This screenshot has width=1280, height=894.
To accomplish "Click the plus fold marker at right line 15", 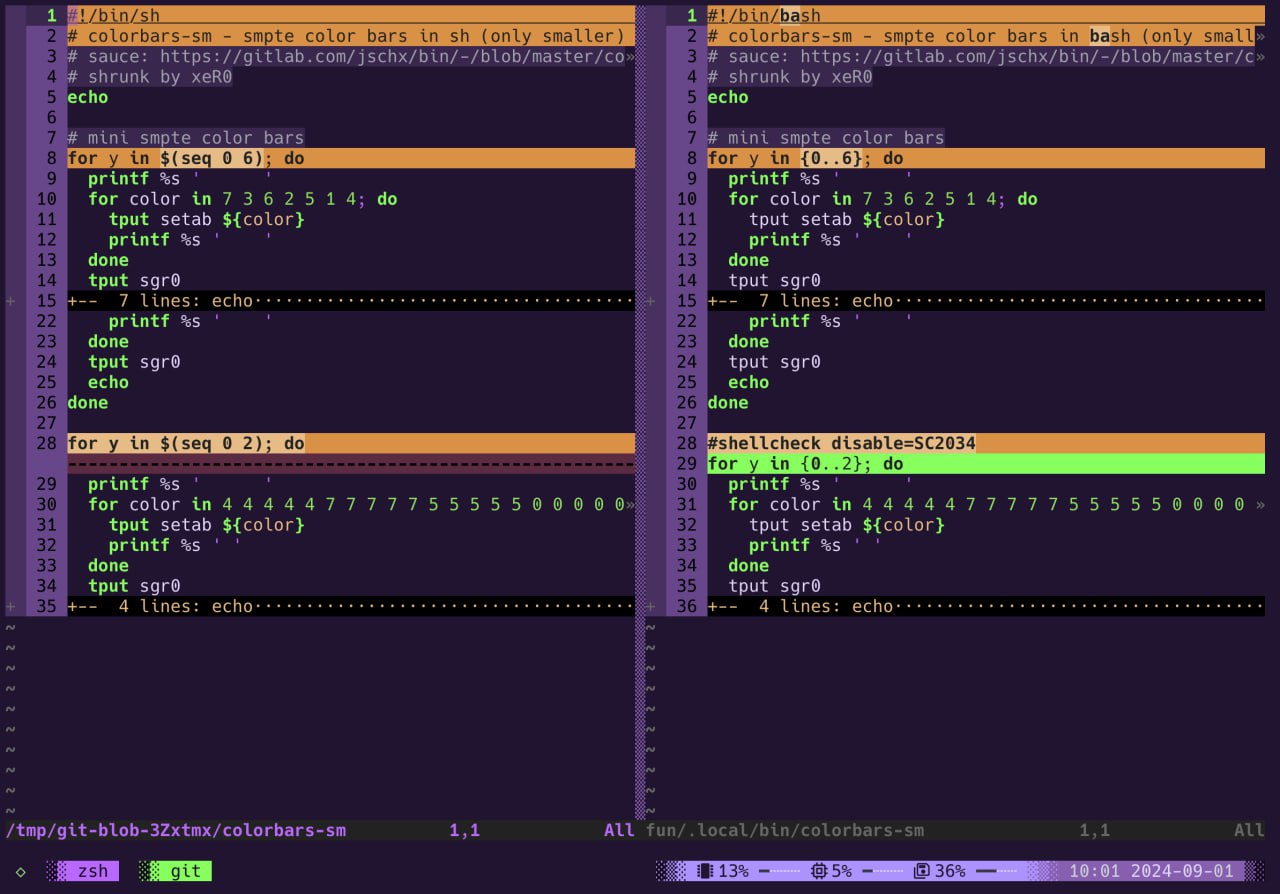I will click(x=651, y=301).
